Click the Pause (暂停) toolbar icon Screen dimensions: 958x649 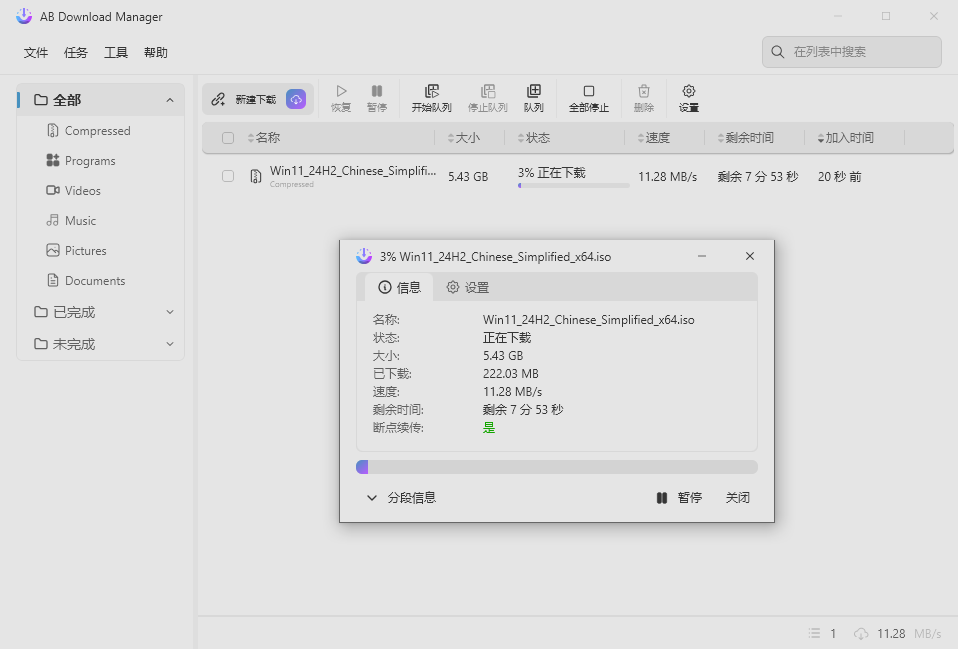click(377, 91)
